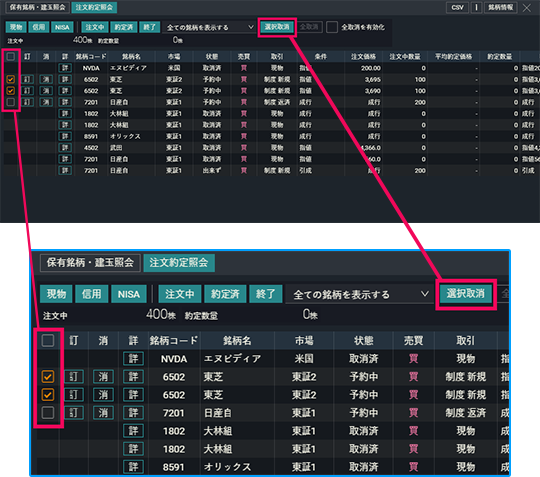Toggle 終了 filter in enlarged view

tap(266, 294)
